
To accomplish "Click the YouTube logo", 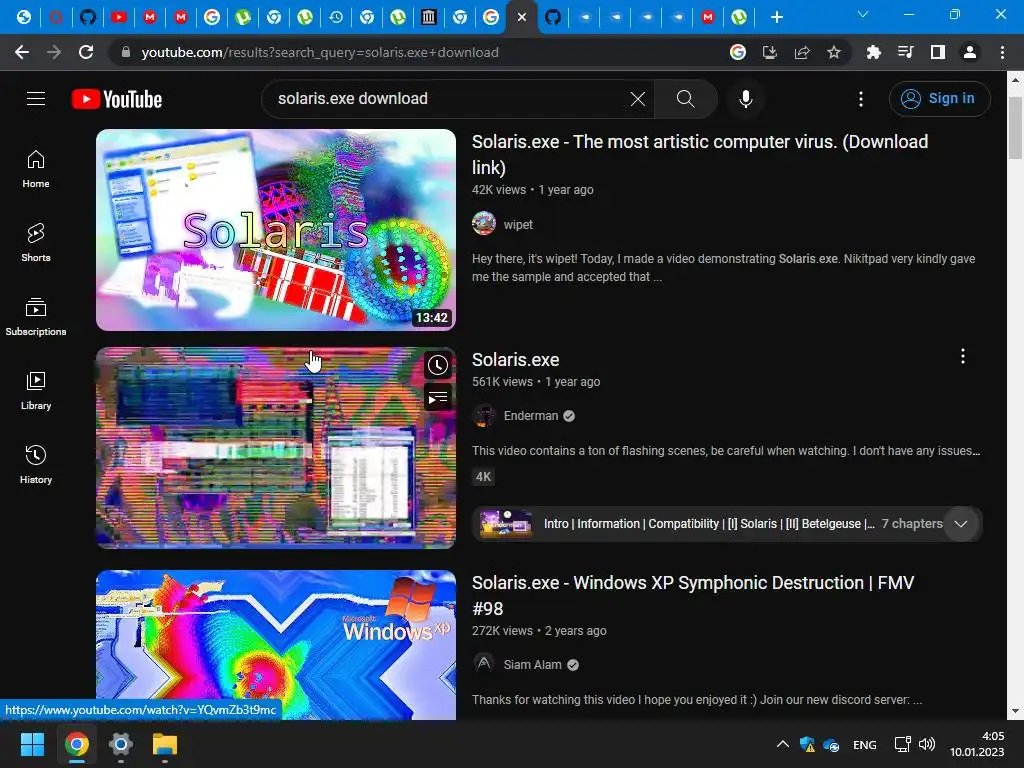I will coord(117,99).
